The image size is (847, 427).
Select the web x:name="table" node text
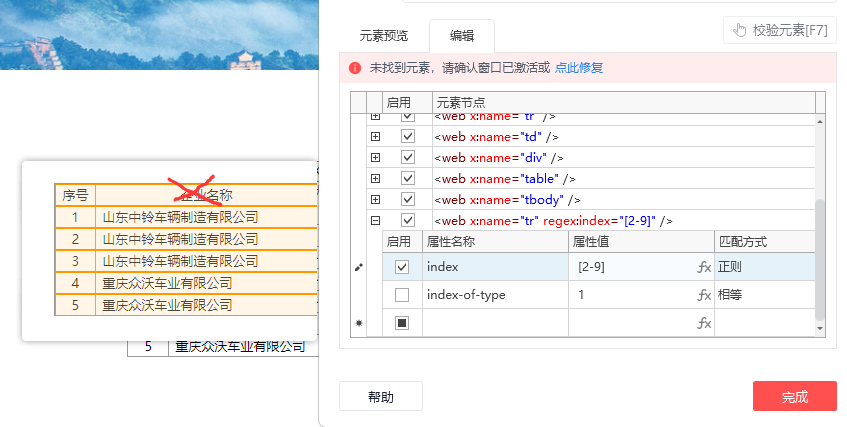(x=505, y=179)
